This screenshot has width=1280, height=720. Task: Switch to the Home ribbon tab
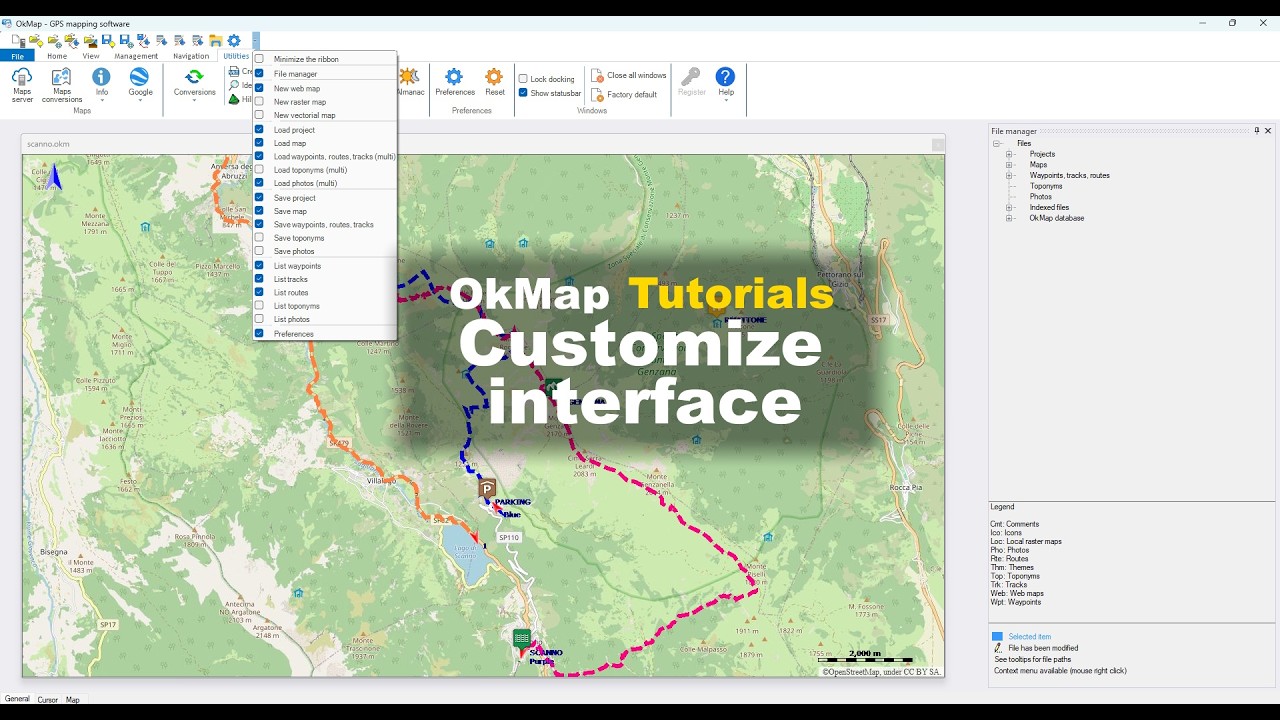57,56
